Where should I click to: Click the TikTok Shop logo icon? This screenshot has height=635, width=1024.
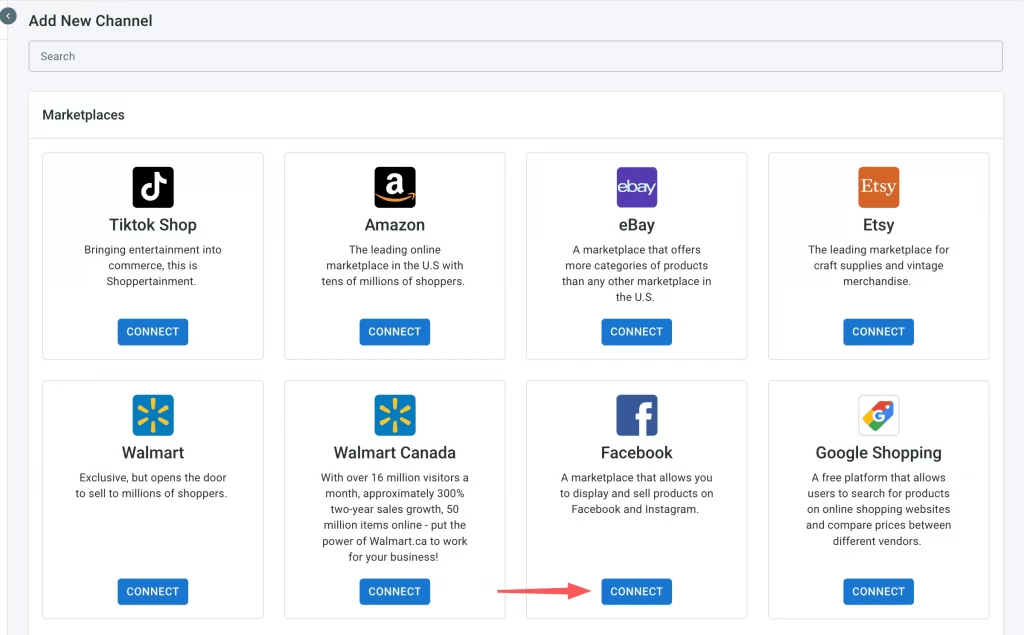click(x=152, y=187)
